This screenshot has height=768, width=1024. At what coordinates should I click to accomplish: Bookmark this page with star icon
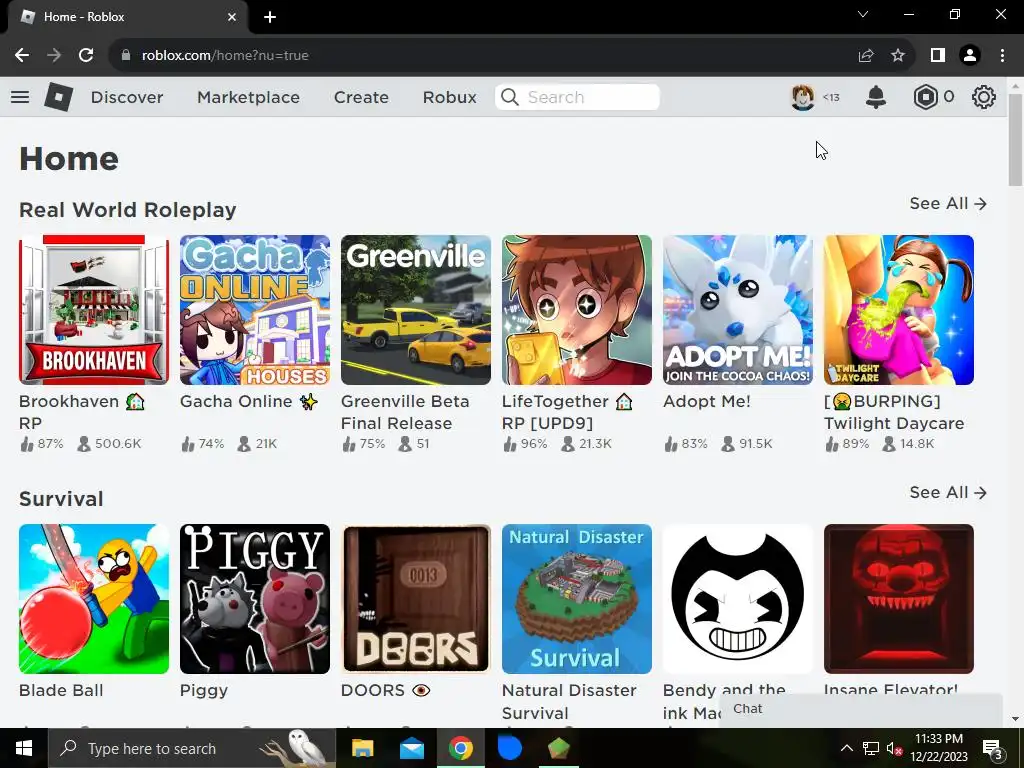point(898,56)
